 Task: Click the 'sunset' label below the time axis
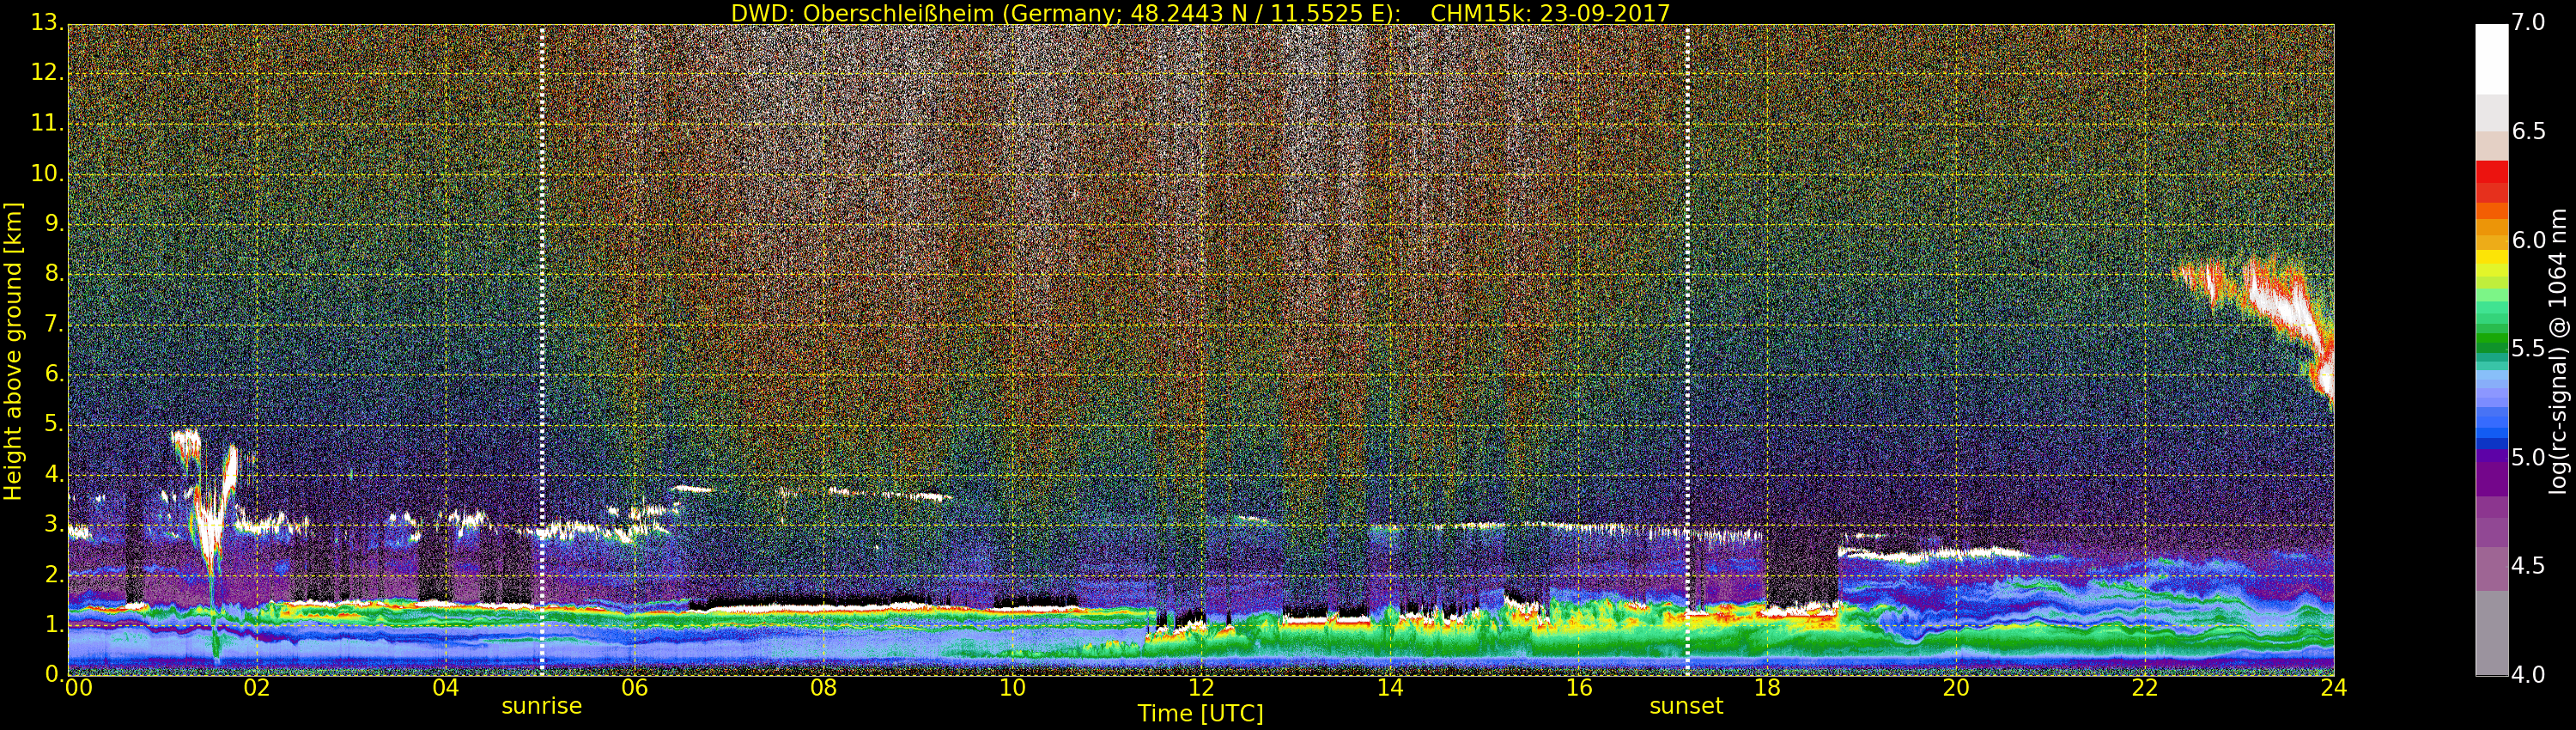[x=1686, y=706]
